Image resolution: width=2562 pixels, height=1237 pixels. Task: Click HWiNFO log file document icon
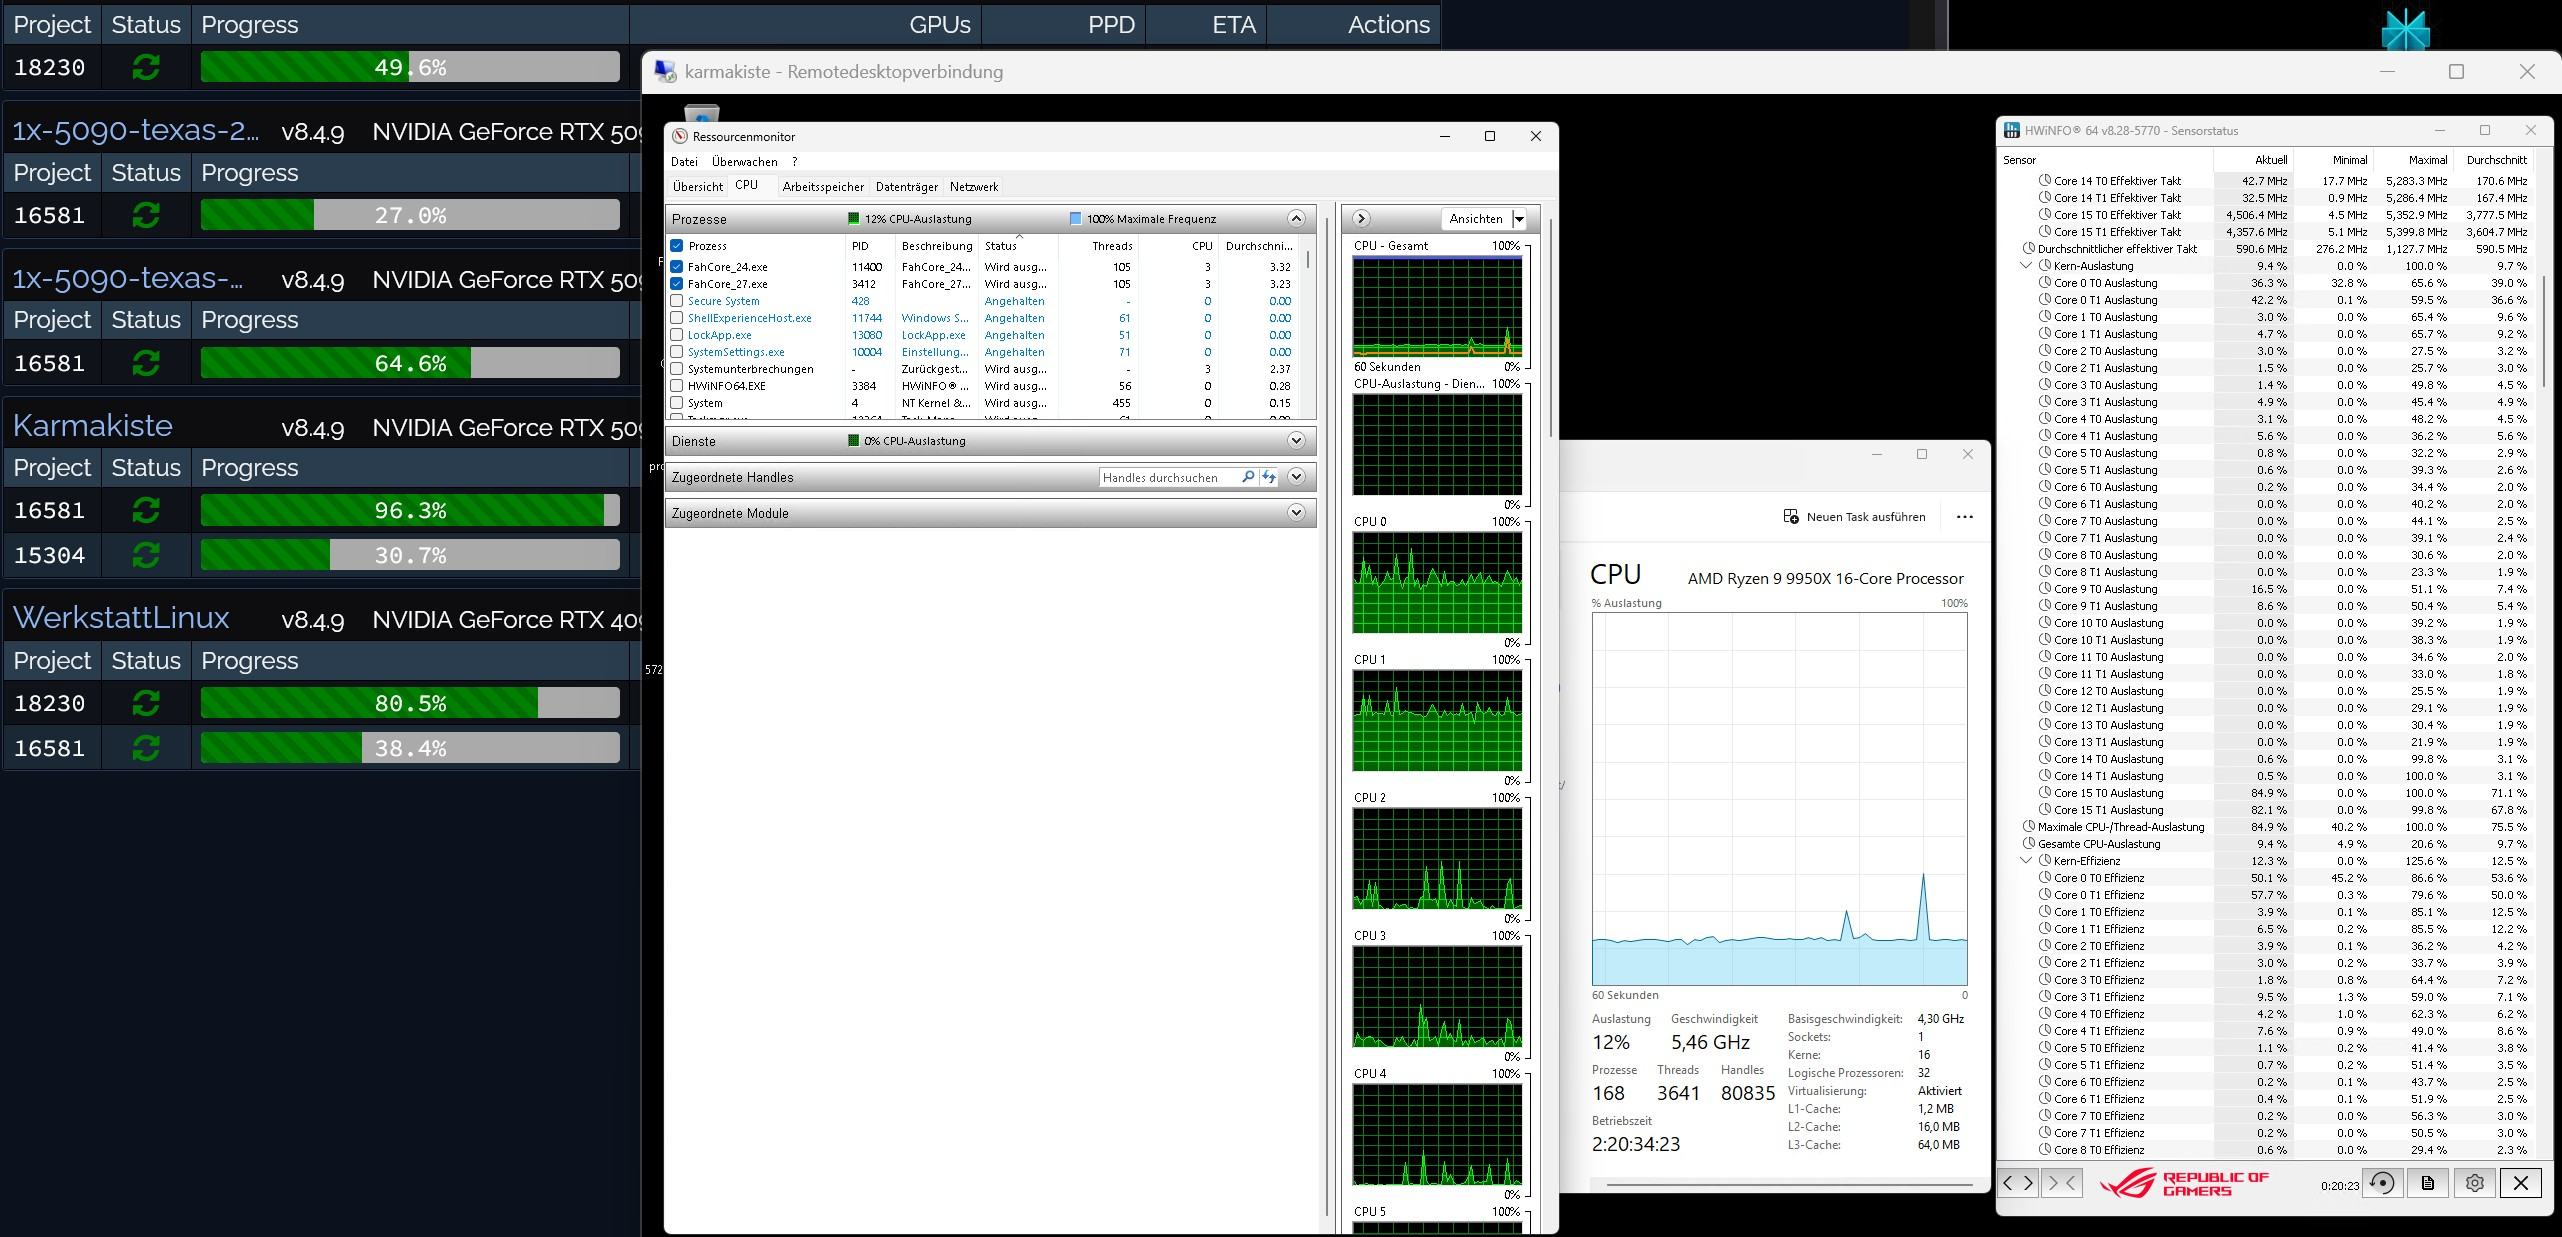2428,1183
